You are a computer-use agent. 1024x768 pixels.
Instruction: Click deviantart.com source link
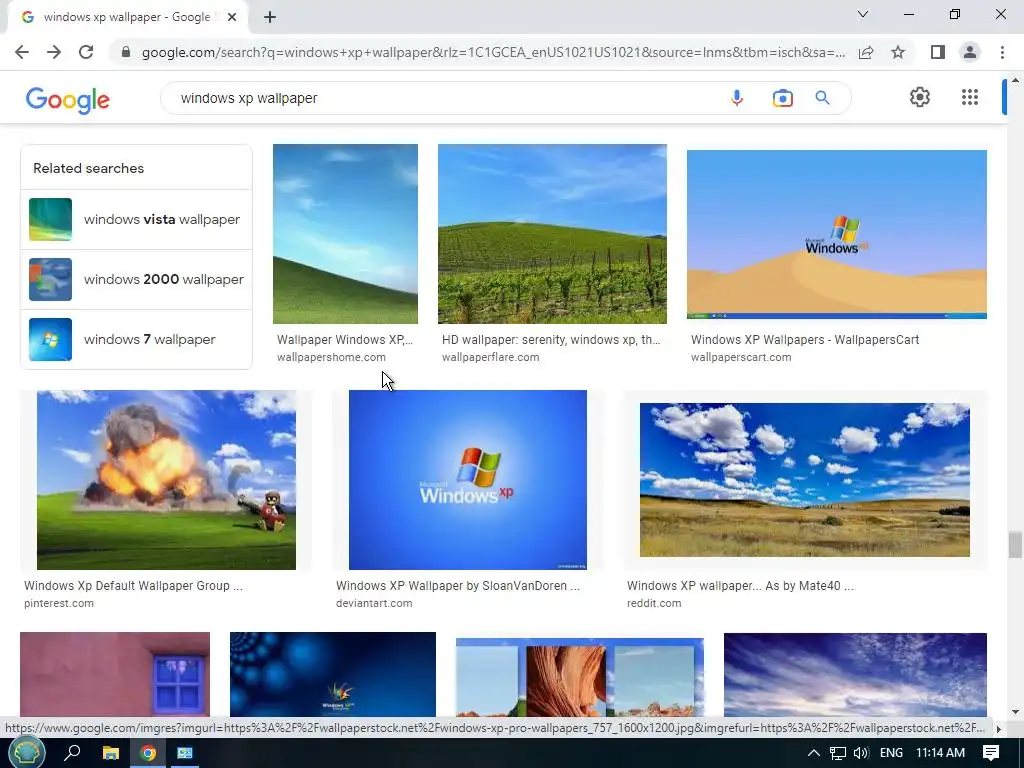click(x=374, y=603)
